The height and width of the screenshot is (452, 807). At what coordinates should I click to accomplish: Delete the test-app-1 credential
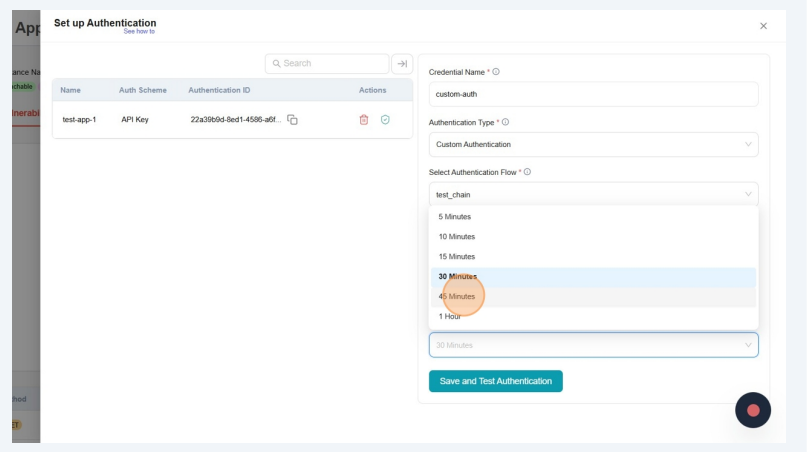point(364,120)
